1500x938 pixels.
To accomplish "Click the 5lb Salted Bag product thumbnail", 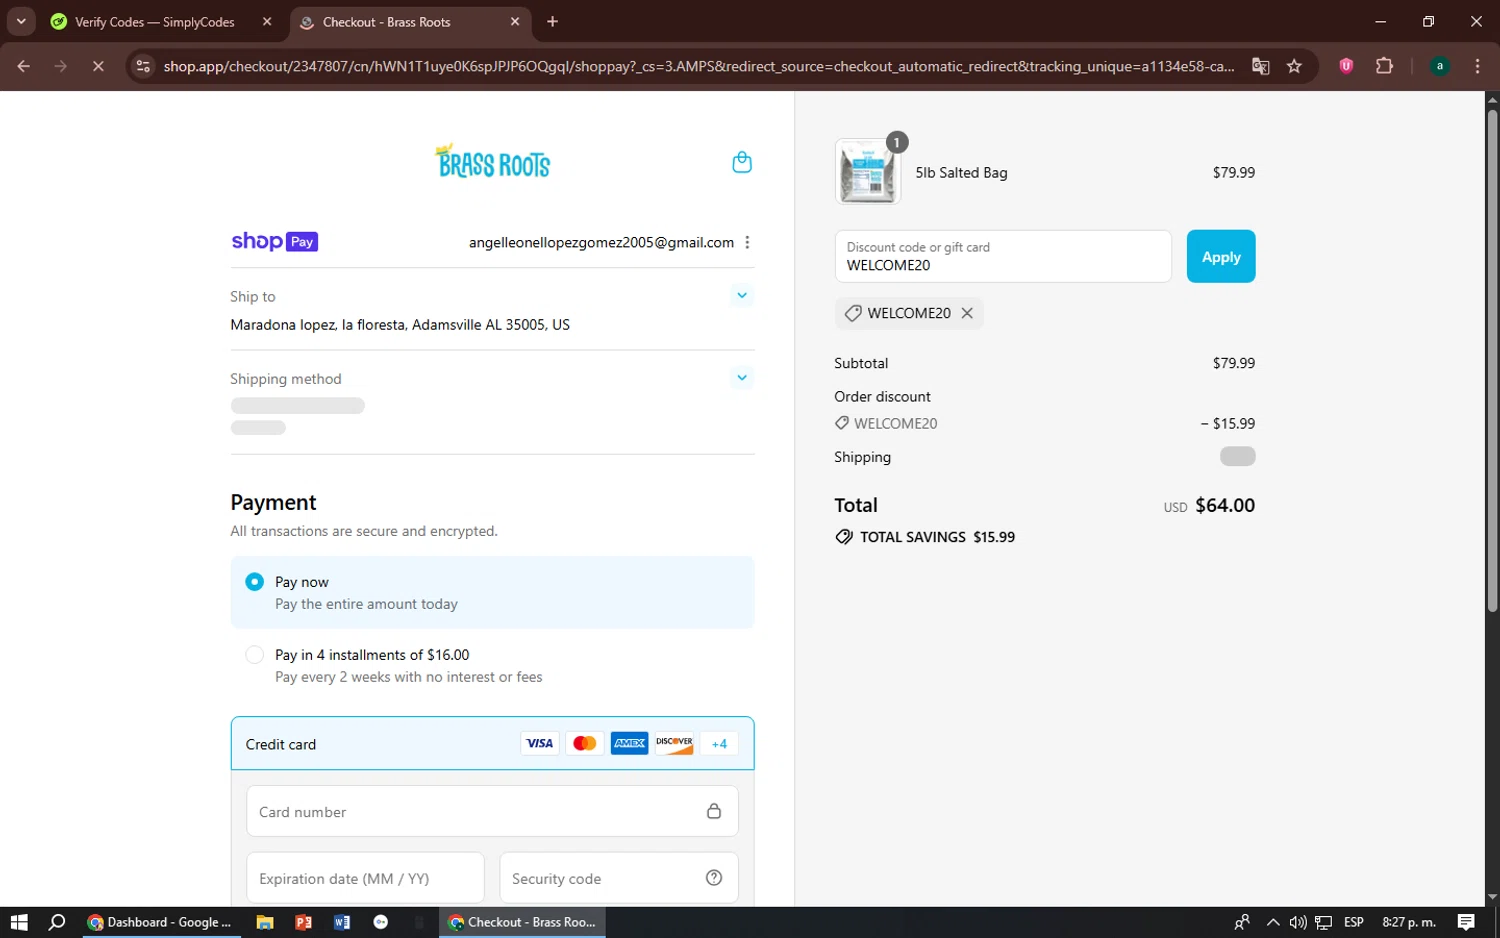I will pos(867,172).
